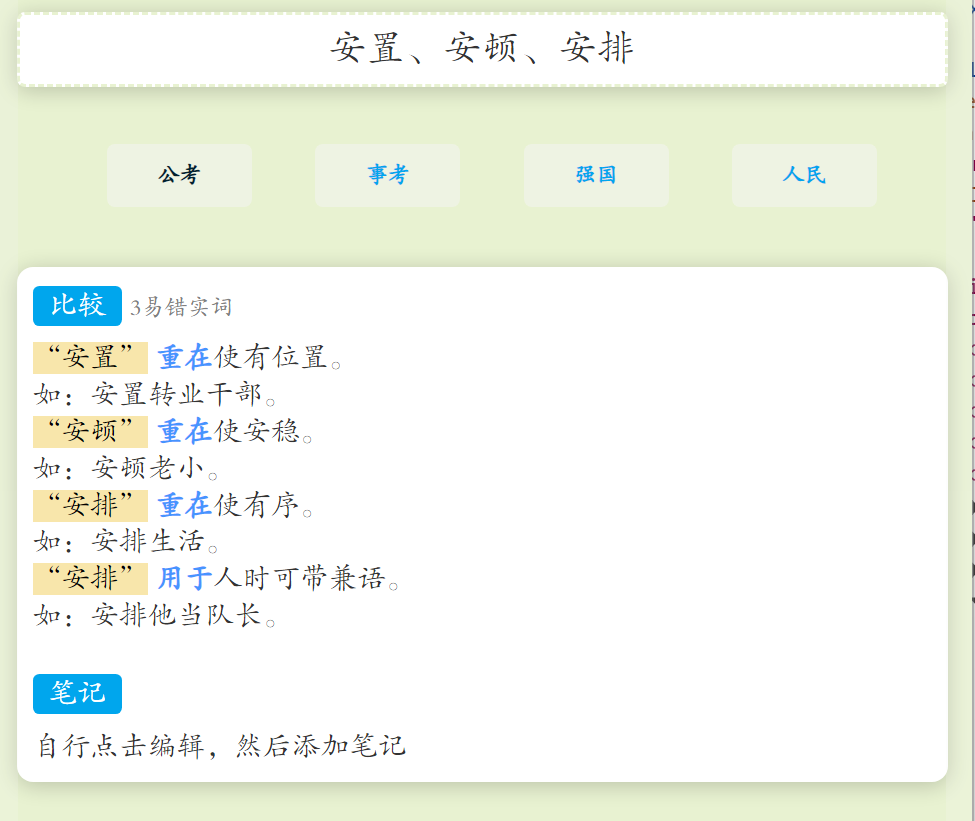This screenshot has height=821, width=975.
Task: Click the text 重在使有序
Action: point(234,506)
